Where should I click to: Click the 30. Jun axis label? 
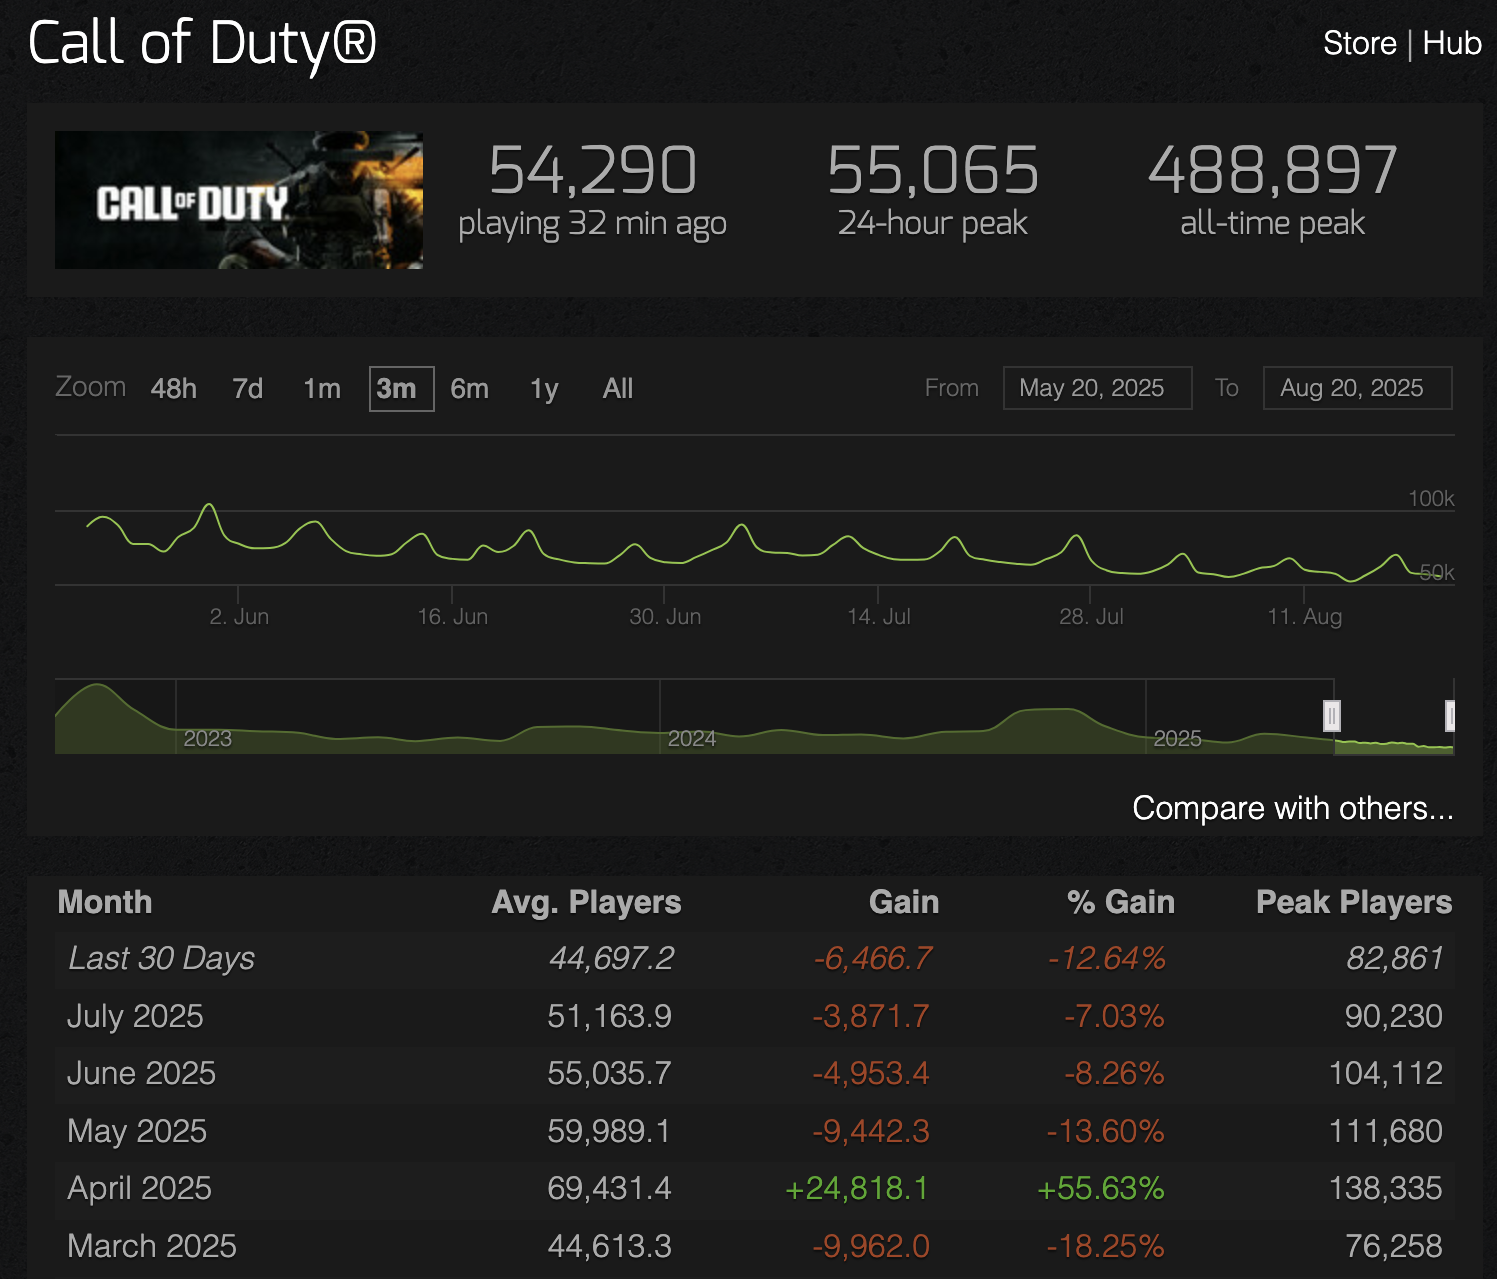665,617
